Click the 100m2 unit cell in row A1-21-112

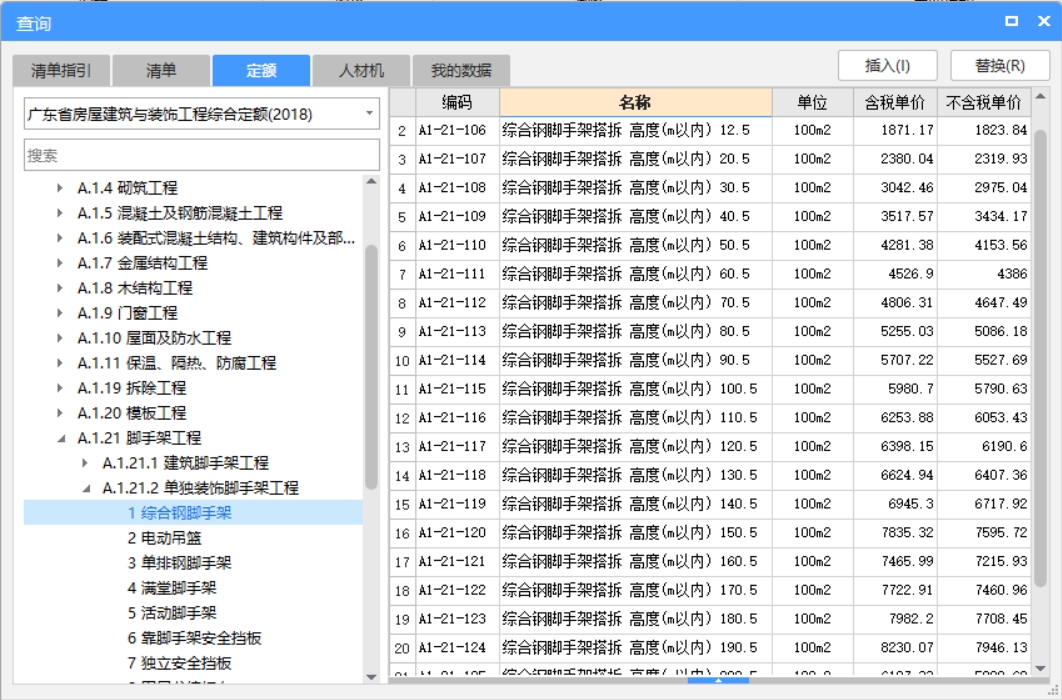tap(812, 303)
